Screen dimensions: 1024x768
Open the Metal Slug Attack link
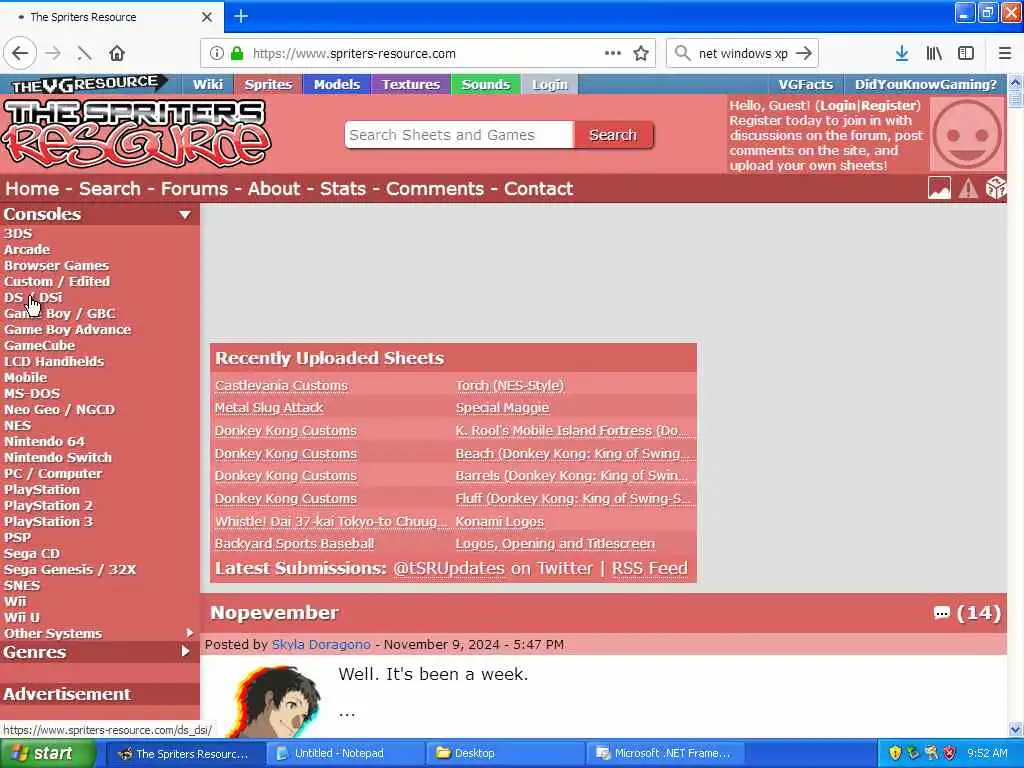pos(268,408)
